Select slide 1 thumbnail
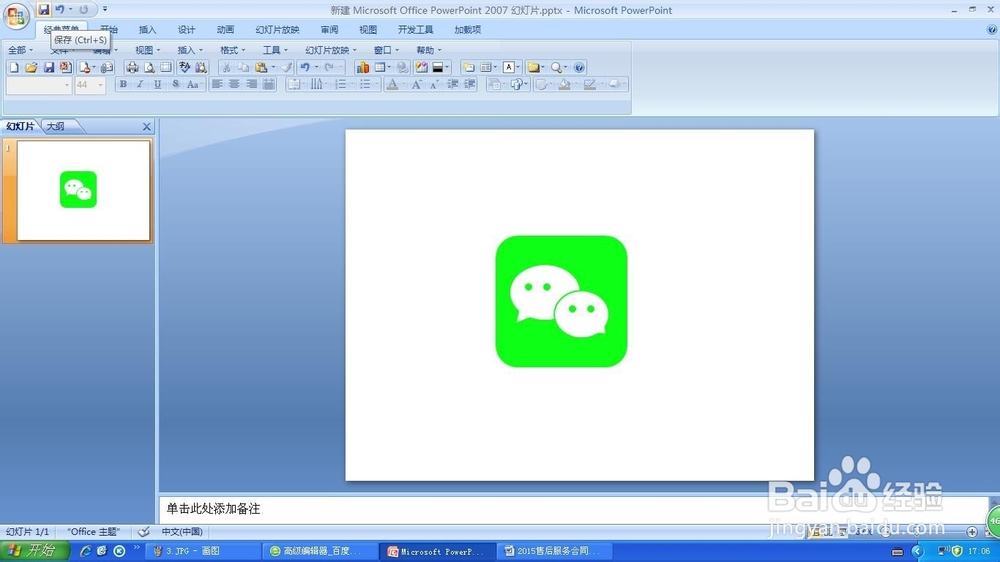 click(84, 190)
